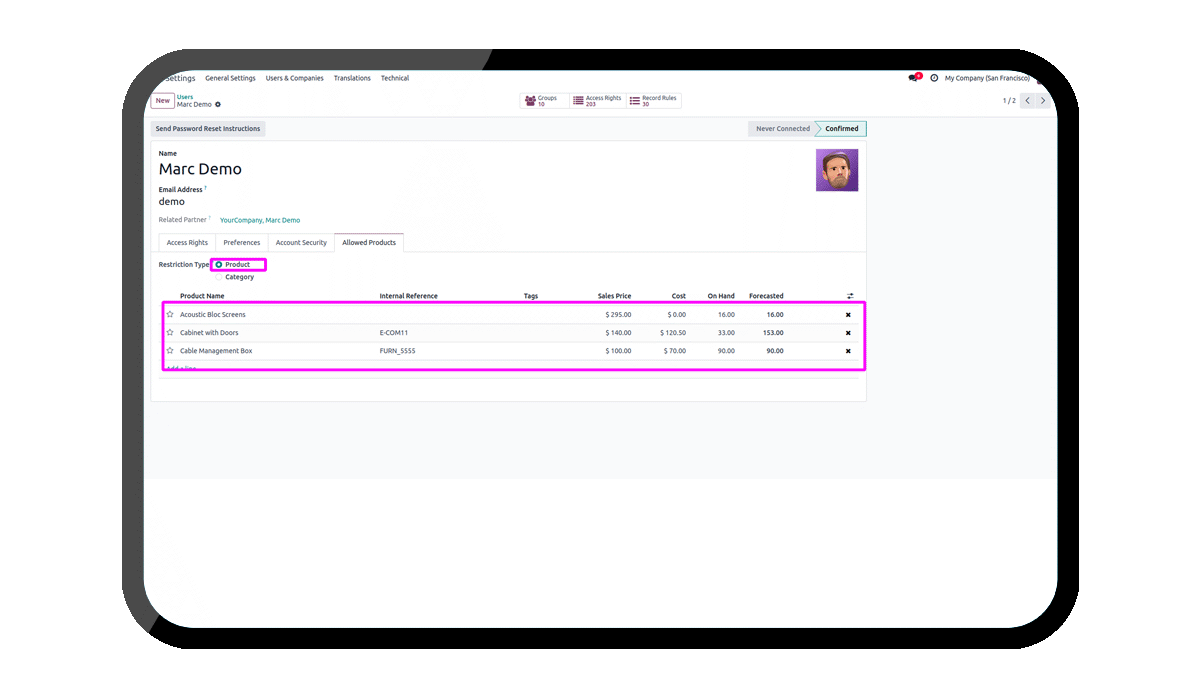Switch to the Access Rights tab
Viewport: 1200px width, 697px height.
pyautogui.click(x=187, y=242)
